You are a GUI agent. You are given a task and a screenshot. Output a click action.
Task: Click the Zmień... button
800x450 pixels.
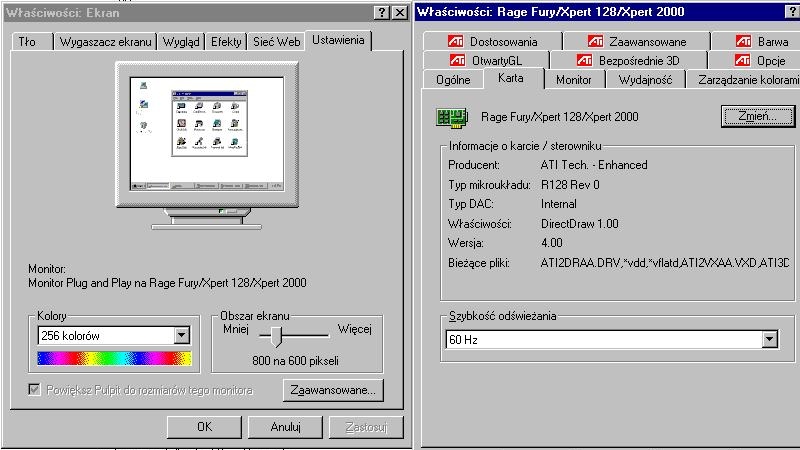758,116
